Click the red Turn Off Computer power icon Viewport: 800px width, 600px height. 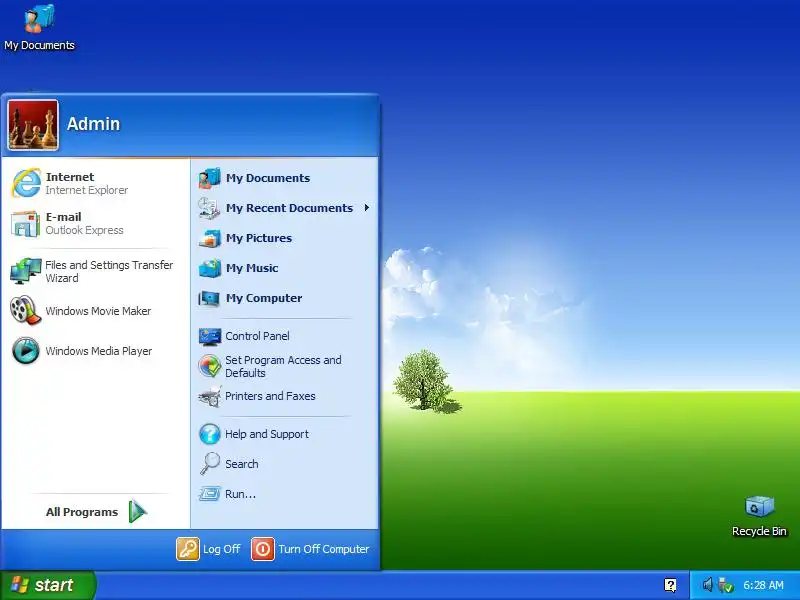click(263, 549)
